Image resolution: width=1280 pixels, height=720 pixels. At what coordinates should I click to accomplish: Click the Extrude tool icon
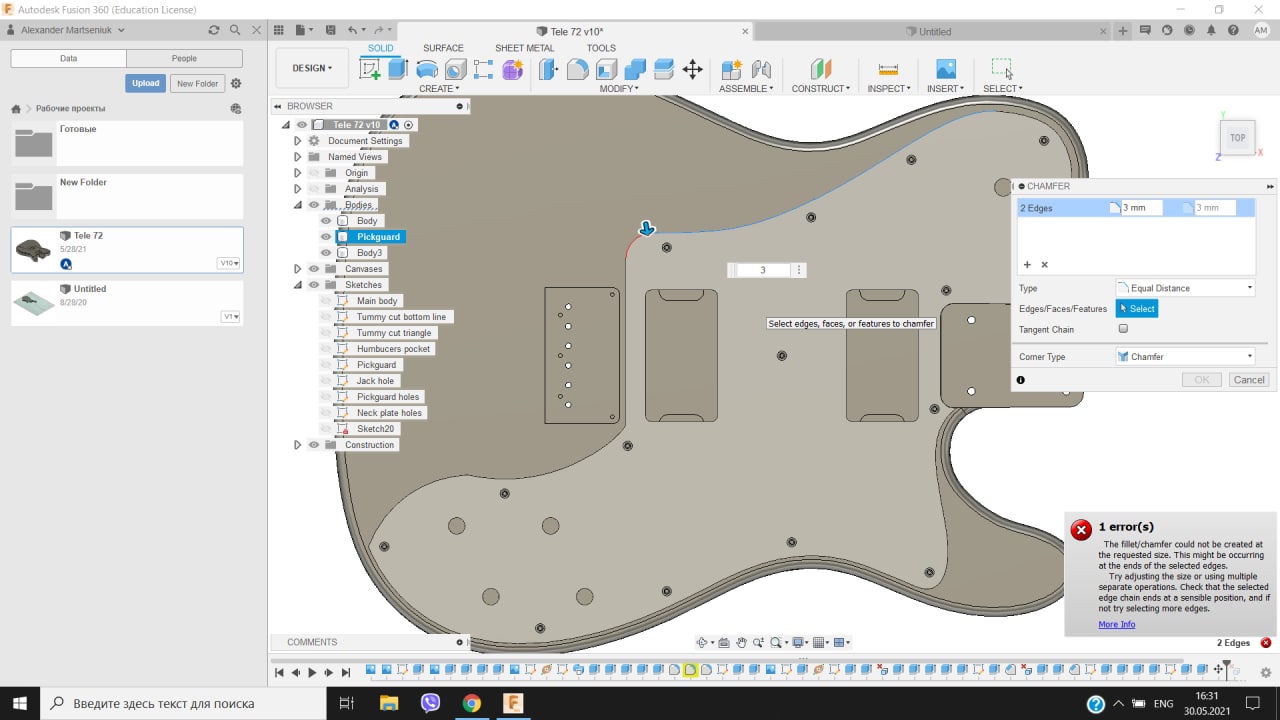coord(398,69)
